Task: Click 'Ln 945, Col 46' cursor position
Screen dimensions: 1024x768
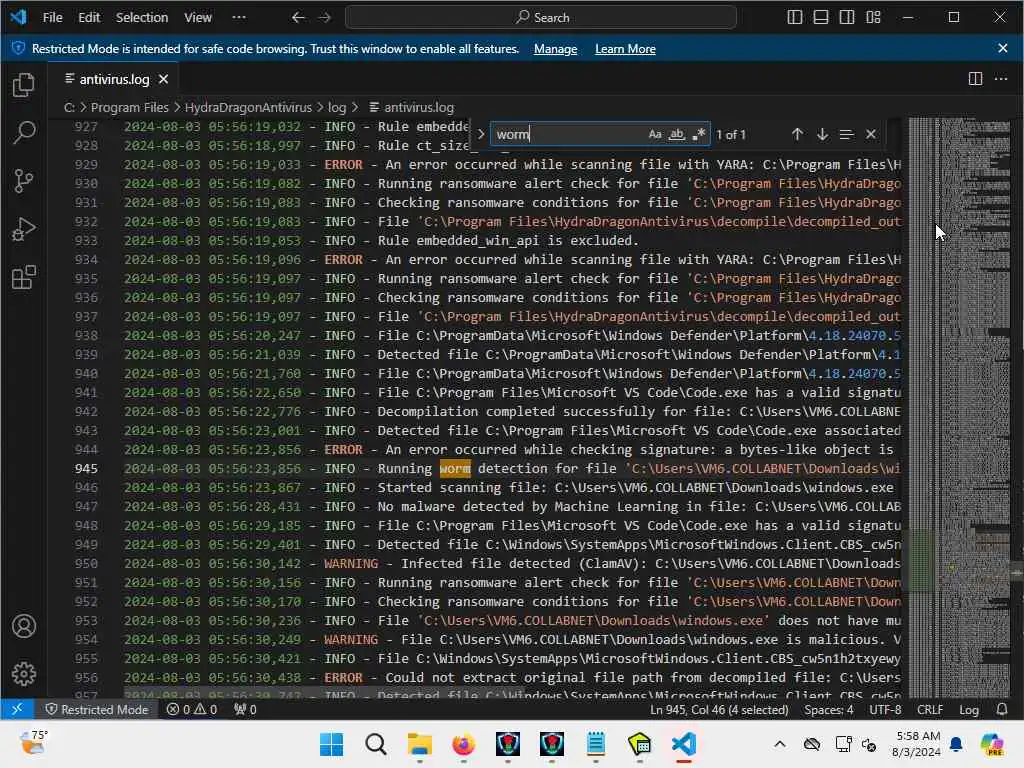Action: [x=719, y=709]
